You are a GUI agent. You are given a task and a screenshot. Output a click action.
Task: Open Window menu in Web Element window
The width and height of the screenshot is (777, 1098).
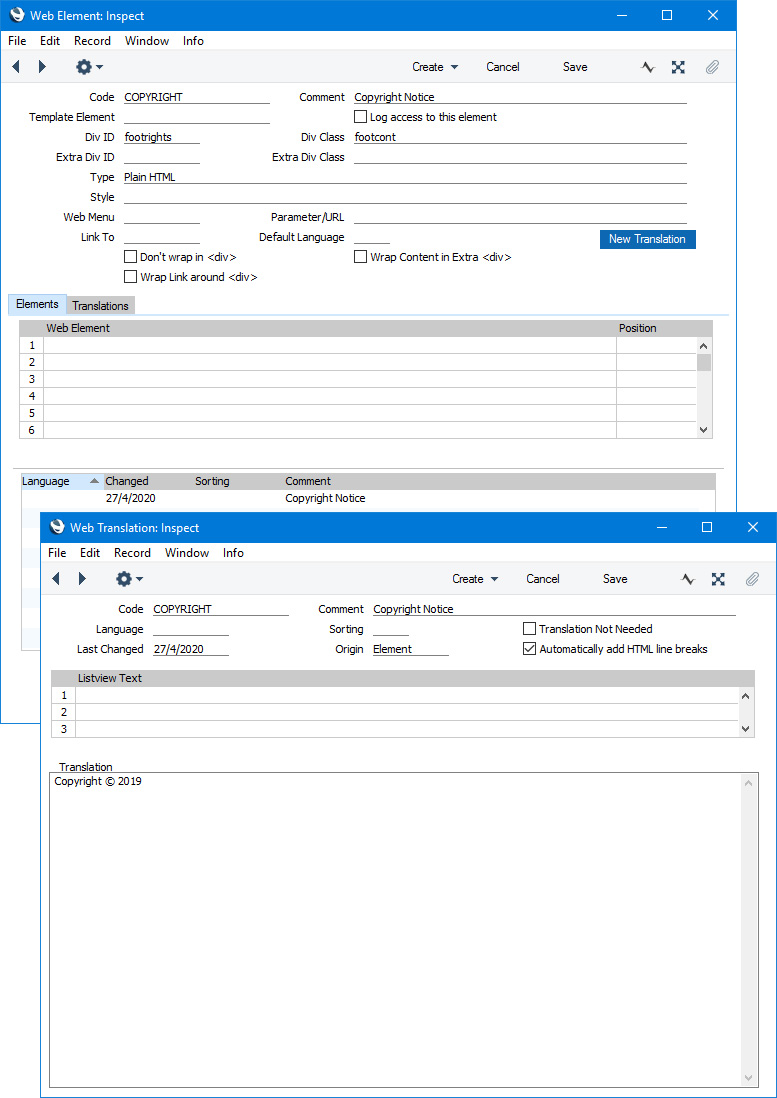click(147, 41)
